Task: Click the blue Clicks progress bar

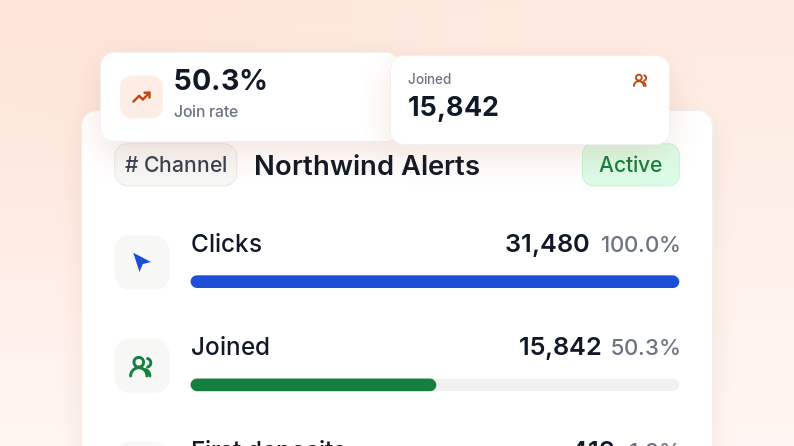Action: click(x=434, y=281)
